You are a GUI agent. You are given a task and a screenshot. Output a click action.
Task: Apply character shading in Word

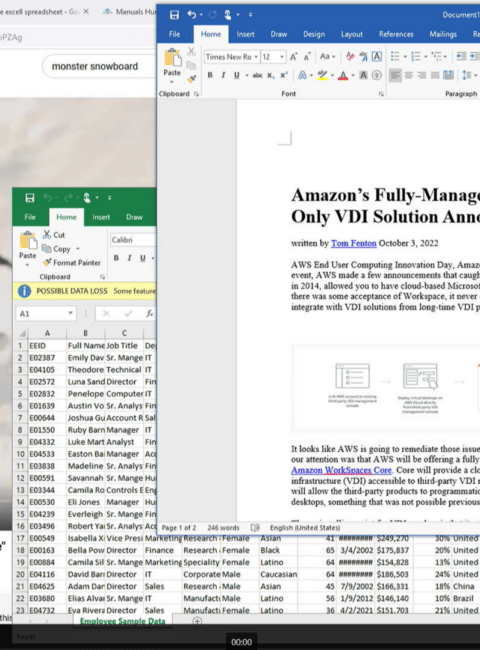363,75
